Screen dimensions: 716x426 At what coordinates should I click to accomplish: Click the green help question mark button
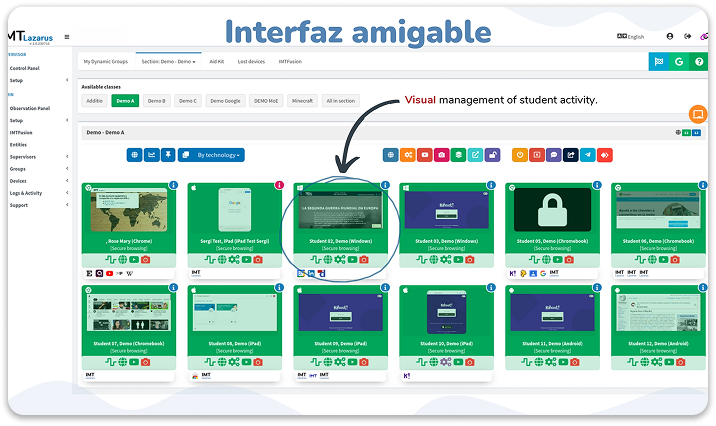pos(701,62)
